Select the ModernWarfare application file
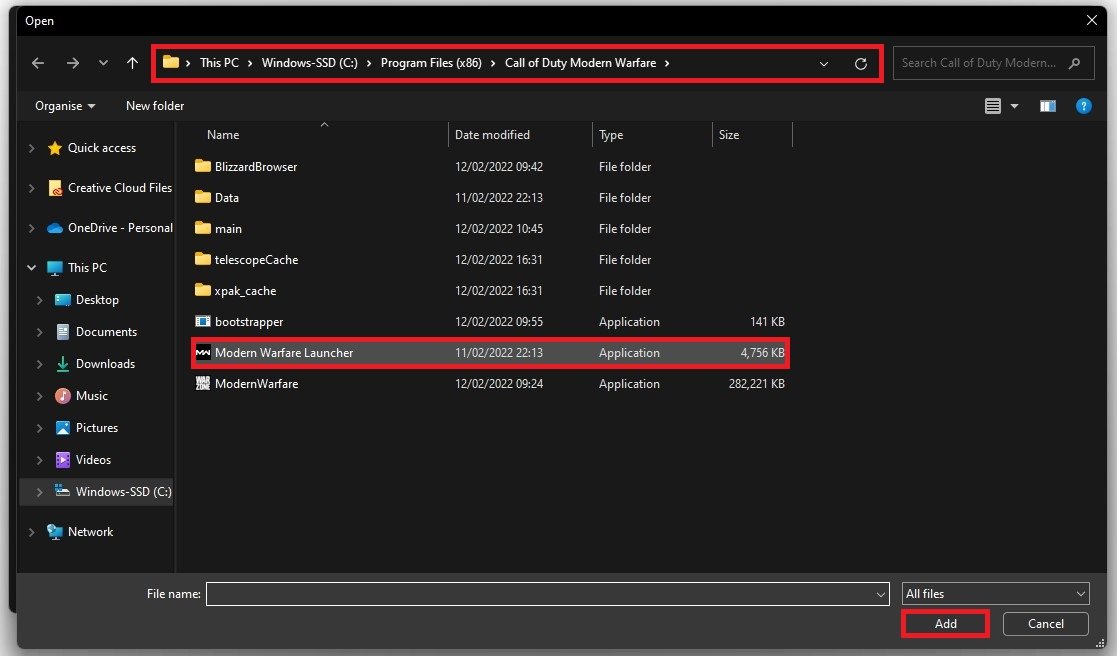The width and height of the screenshot is (1117, 656). 256,384
